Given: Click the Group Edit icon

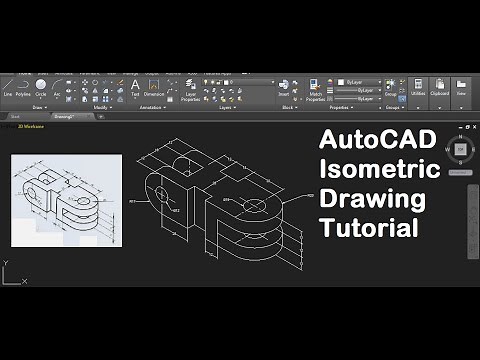Looking at the screenshot, I should point(402,90).
